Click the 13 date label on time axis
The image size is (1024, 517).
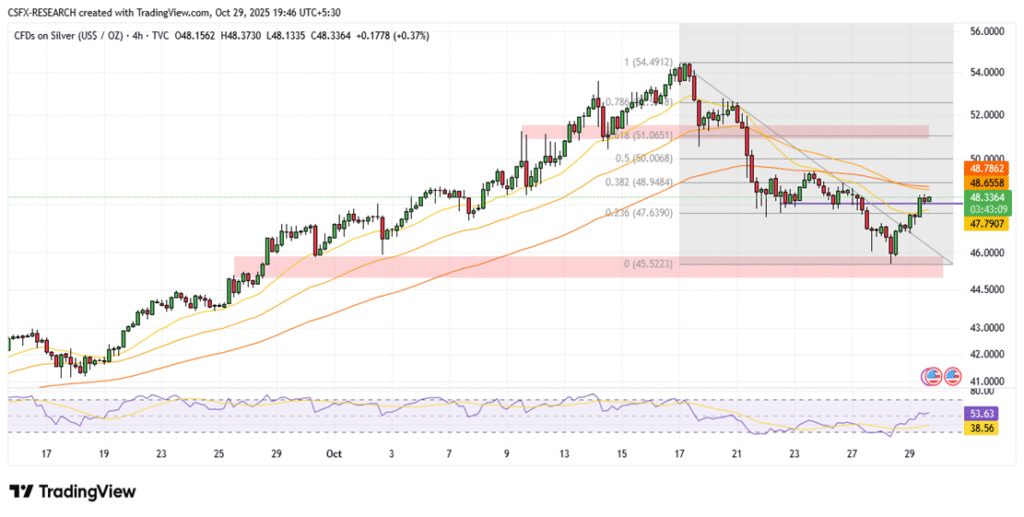(564, 453)
